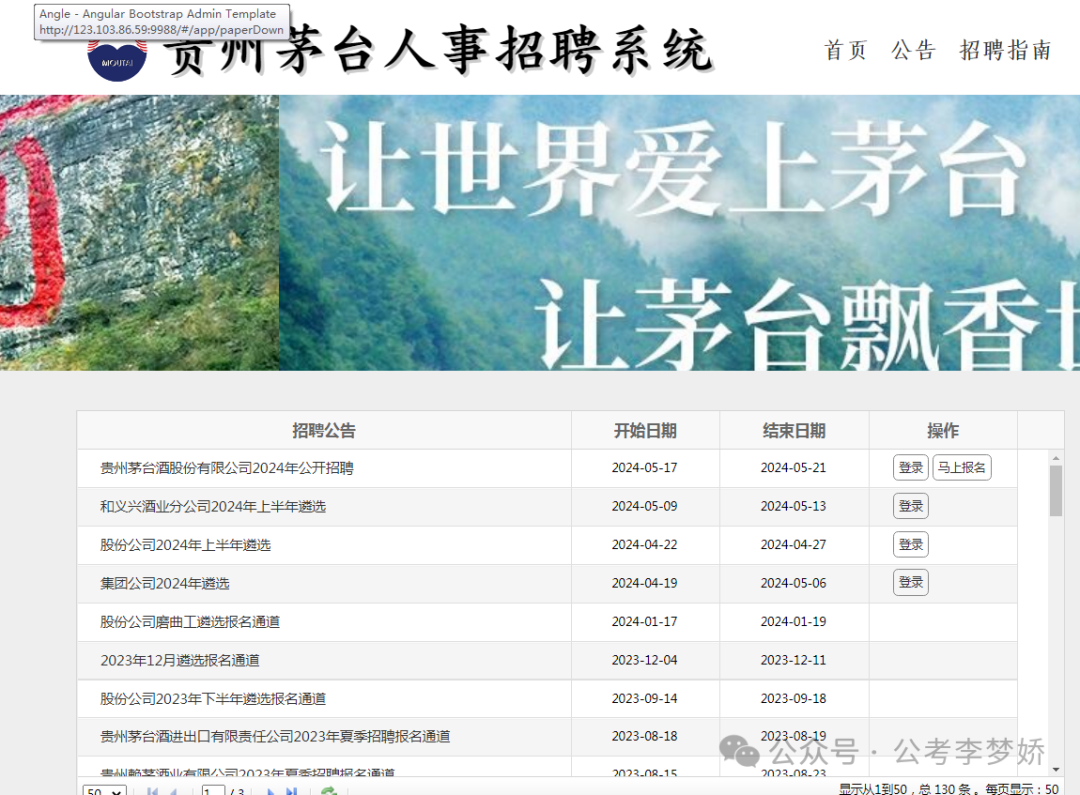Viewport: 1080px width, 795px height.
Task: Open the 招聘指南 navigation item
Action: (x=1006, y=50)
